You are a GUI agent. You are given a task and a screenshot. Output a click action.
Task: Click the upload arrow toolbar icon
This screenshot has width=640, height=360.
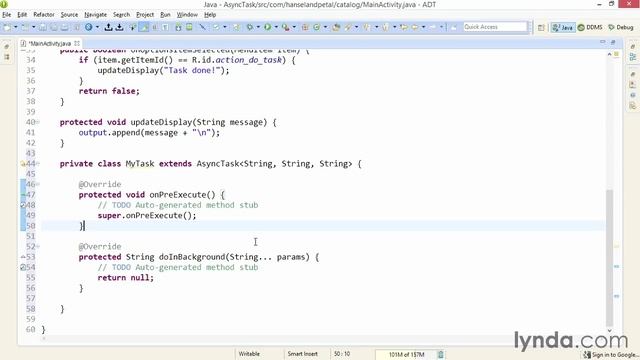coord(108,27)
